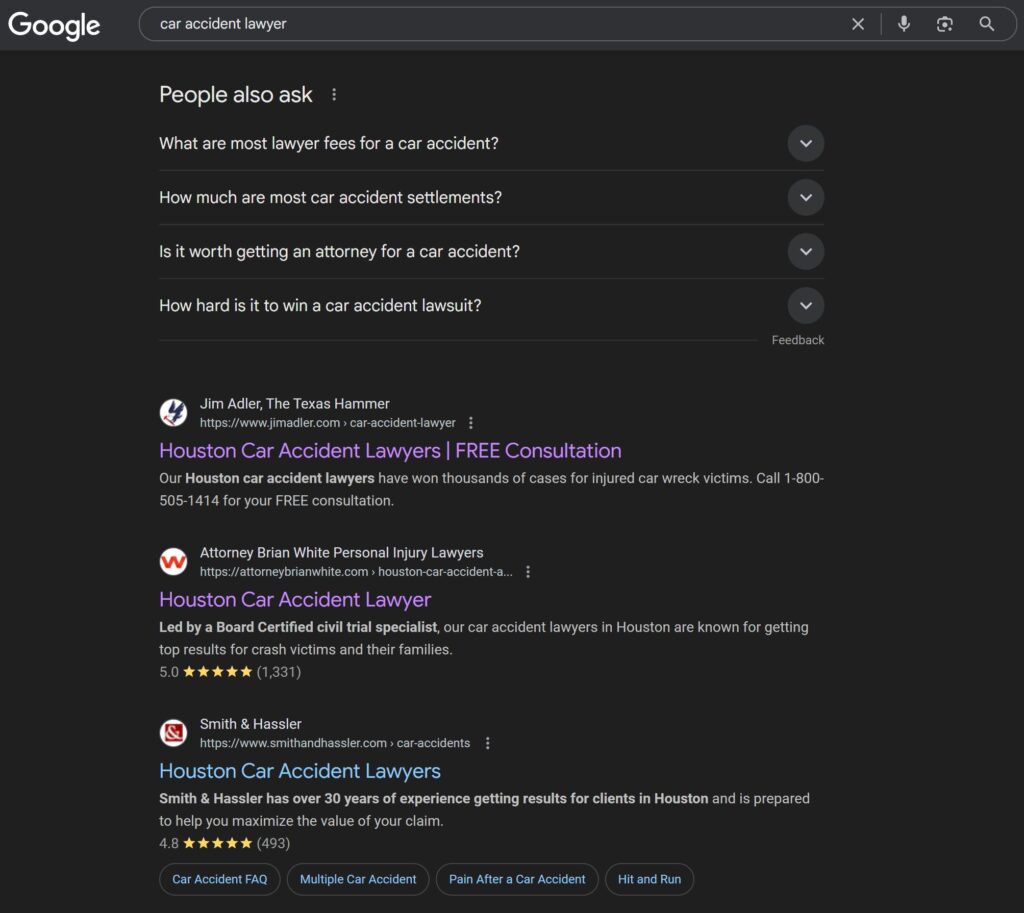Click the attorneybrianwhite.com URL breadcrumb
Image resolution: width=1024 pixels, height=913 pixels.
tap(356, 572)
